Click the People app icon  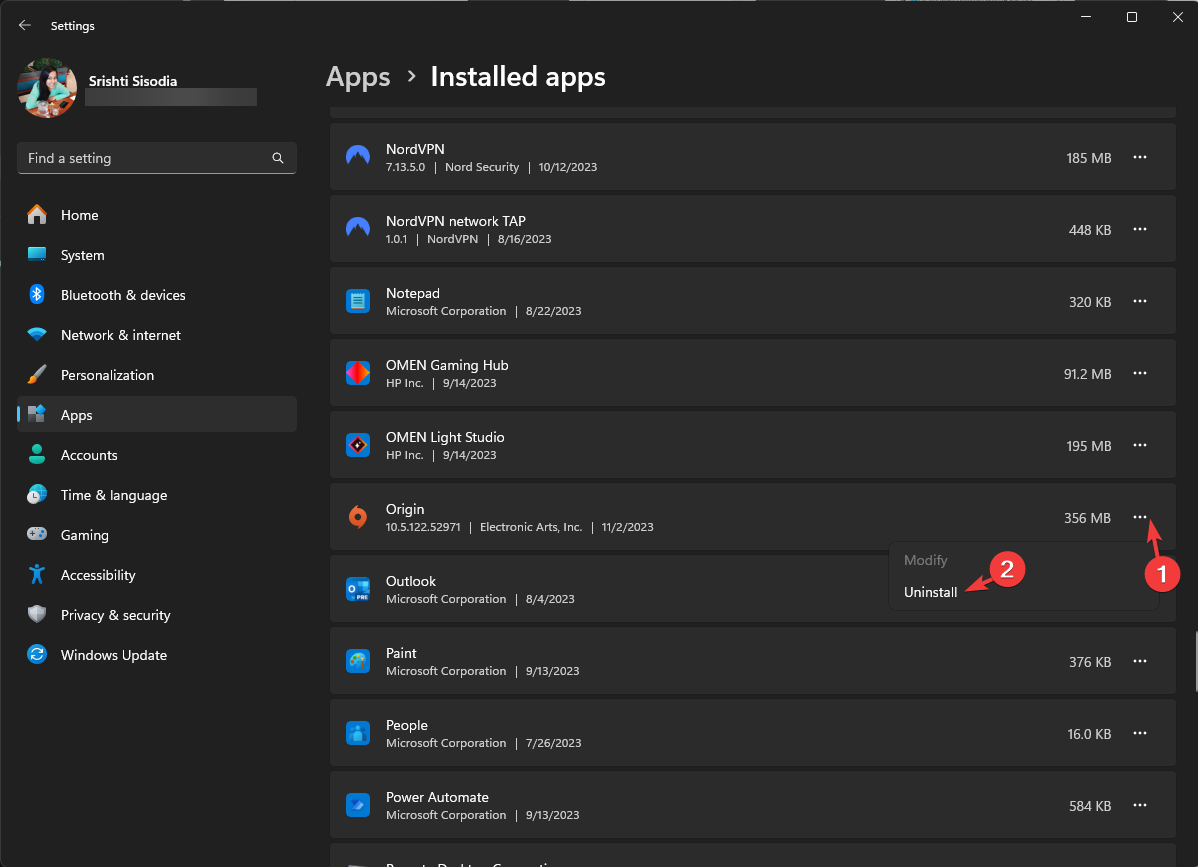point(358,733)
